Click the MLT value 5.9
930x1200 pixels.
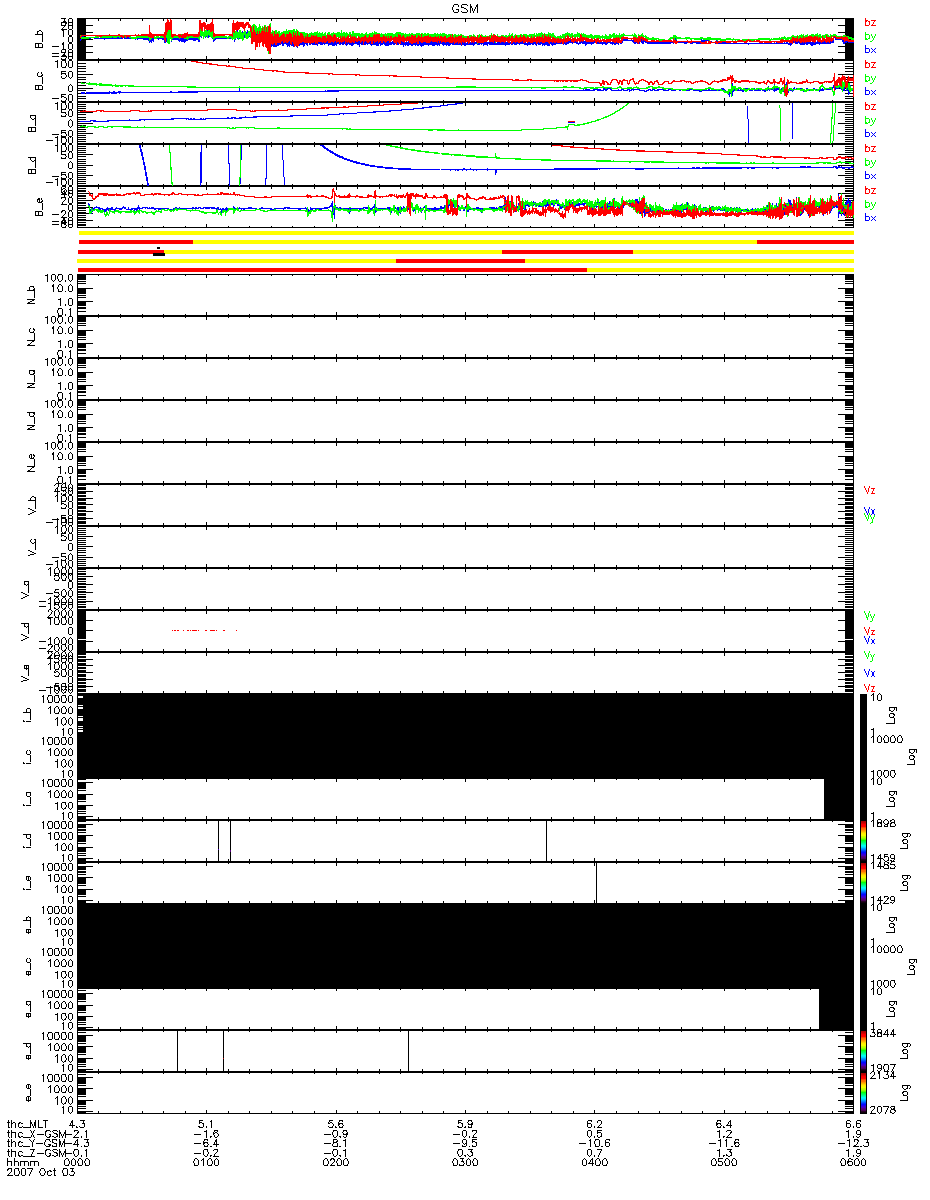(466, 1123)
